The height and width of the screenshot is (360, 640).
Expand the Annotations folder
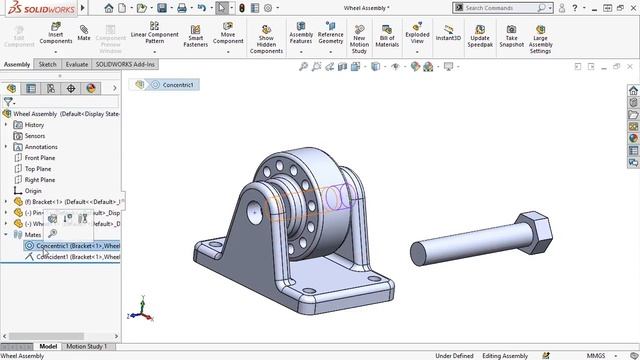[6, 147]
